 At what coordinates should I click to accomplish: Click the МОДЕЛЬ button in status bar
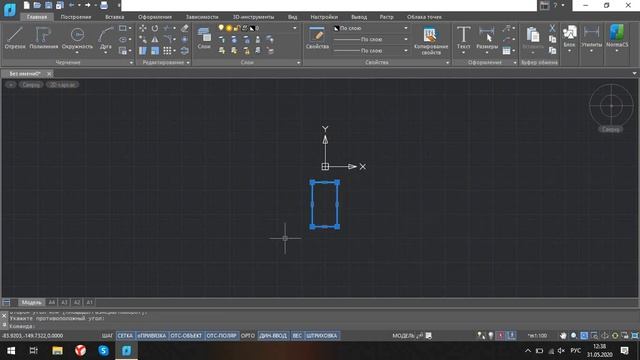click(403, 336)
